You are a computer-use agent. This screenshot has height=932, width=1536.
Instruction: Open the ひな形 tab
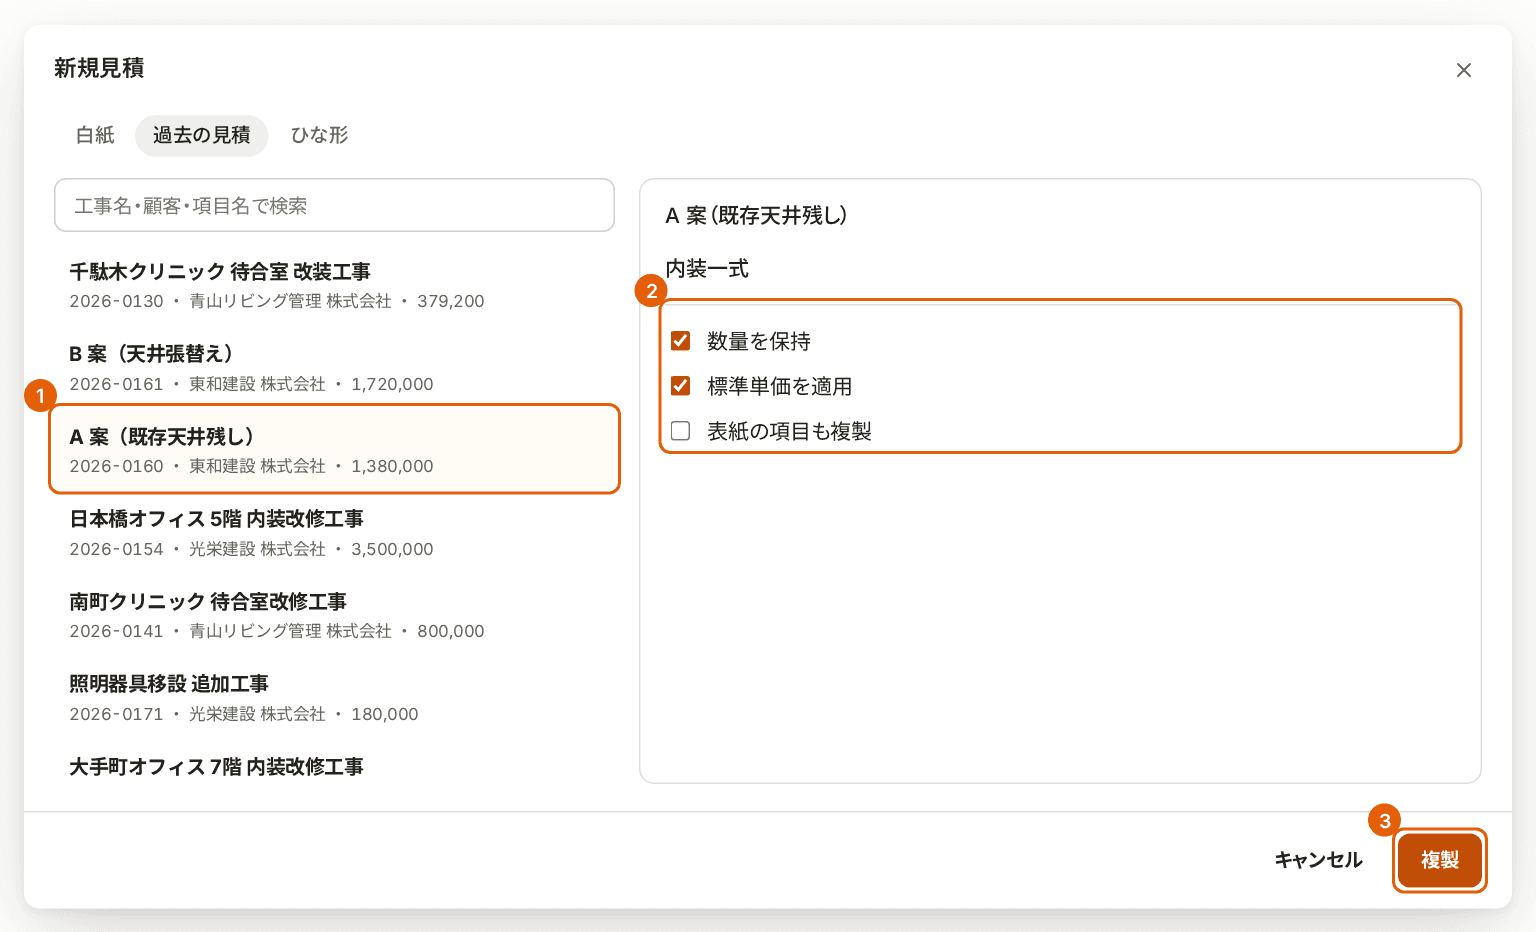(x=319, y=135)
